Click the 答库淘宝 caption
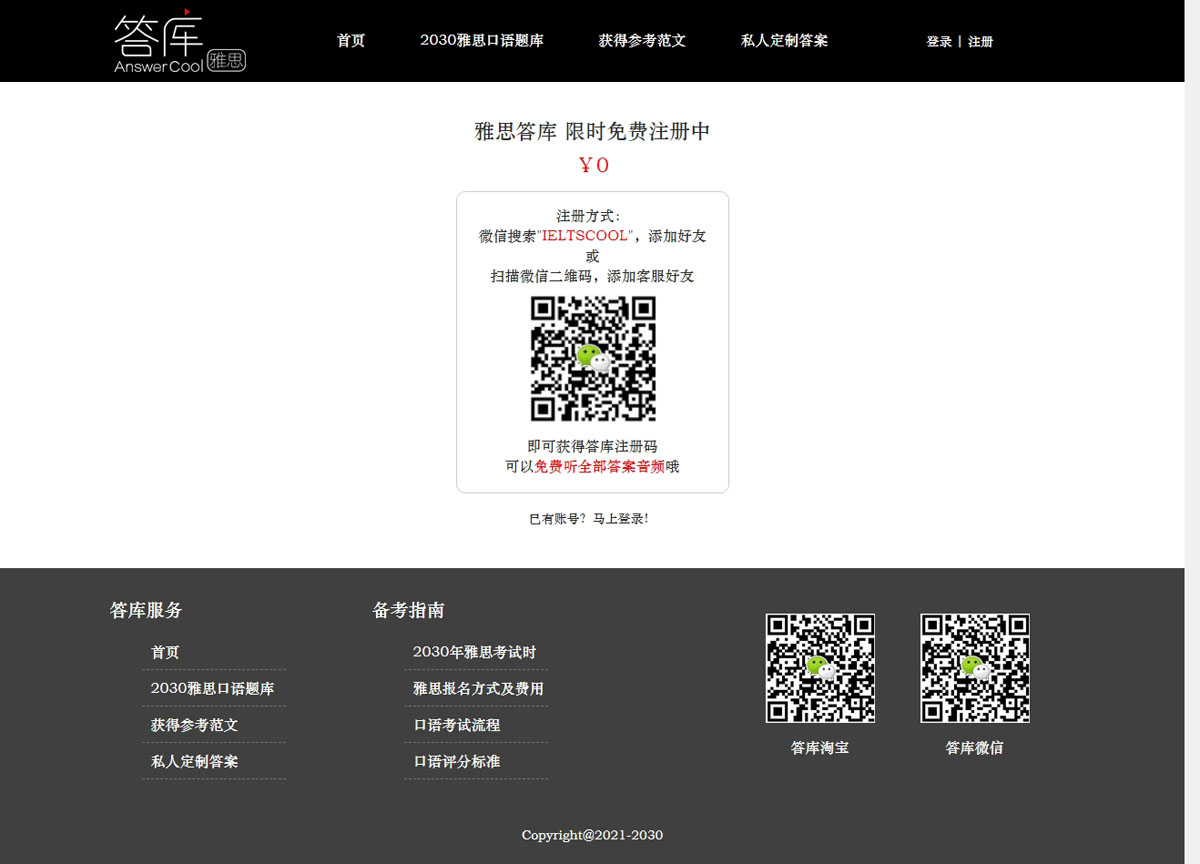 pos(820,748)
